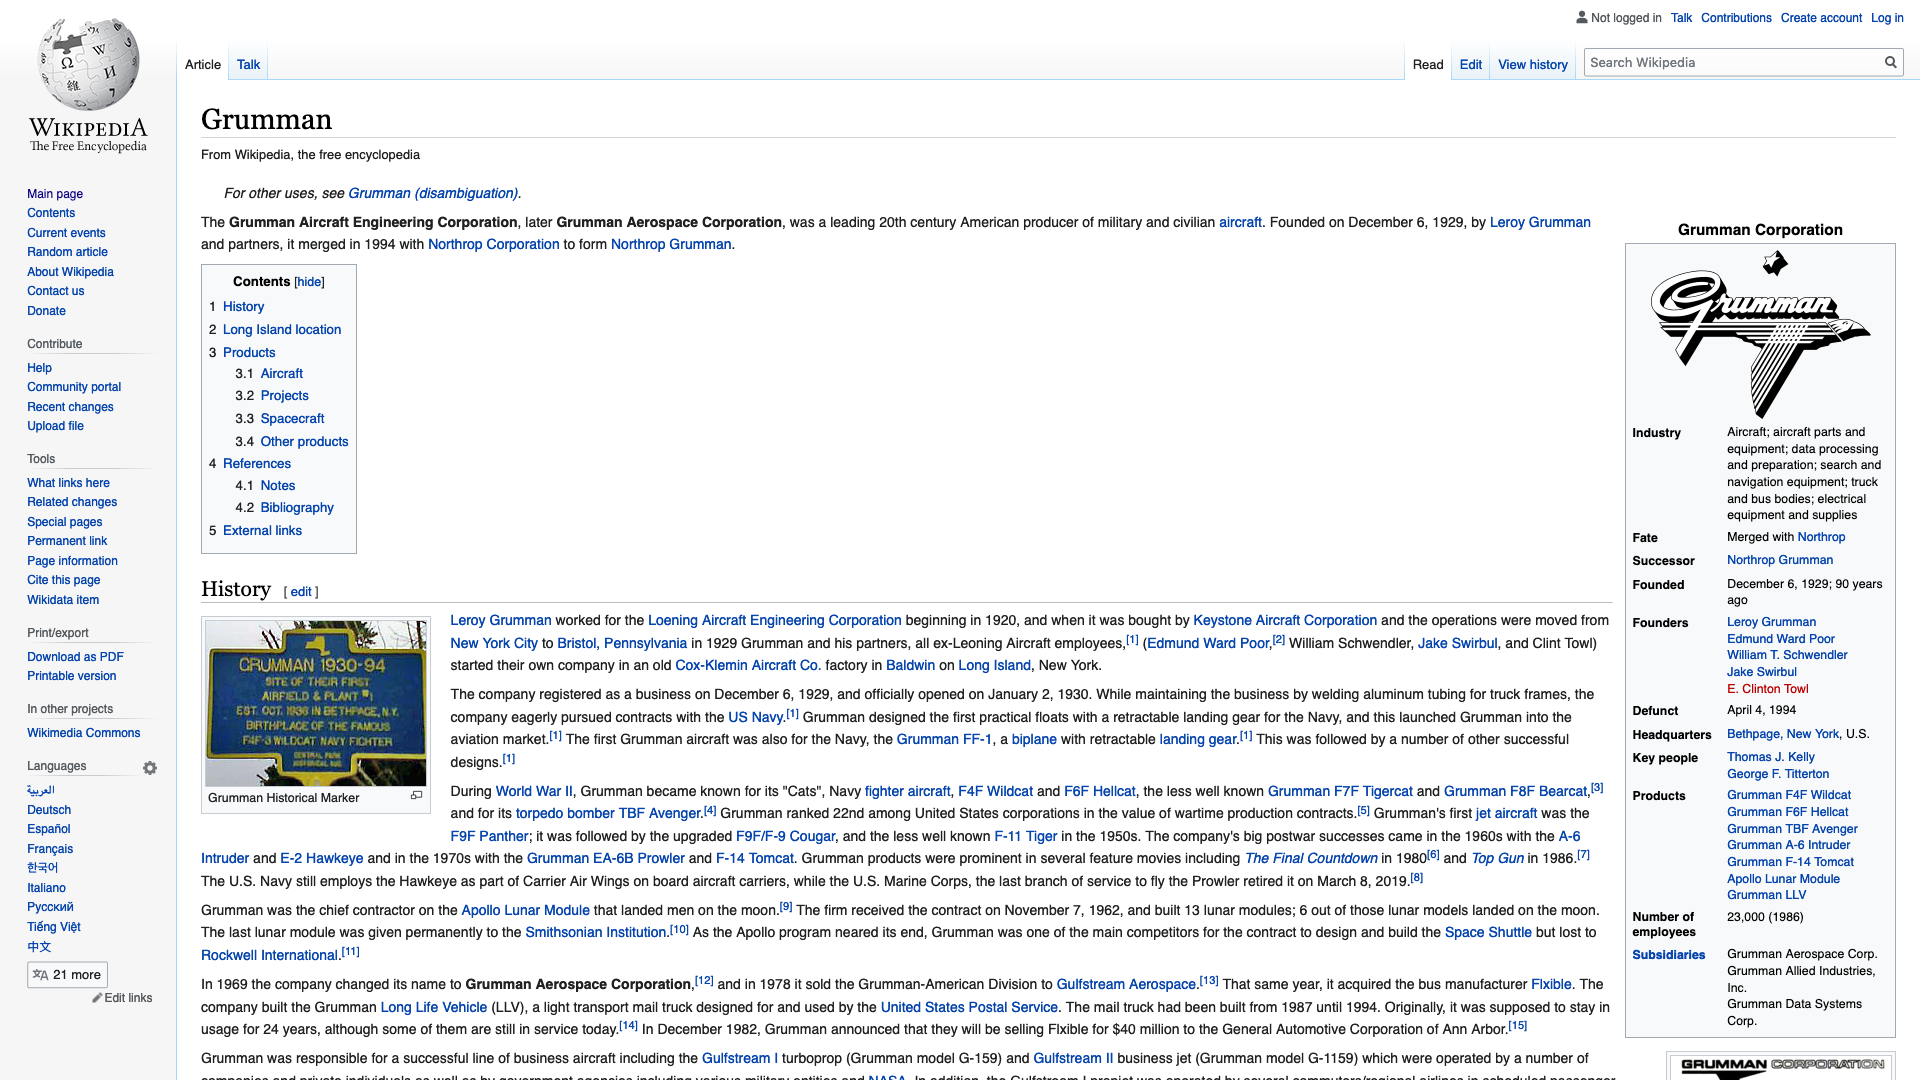1920x1080 pixels.
Task: Jump to 4.2 Bibliography in Contents
Action: click(297, 508)
